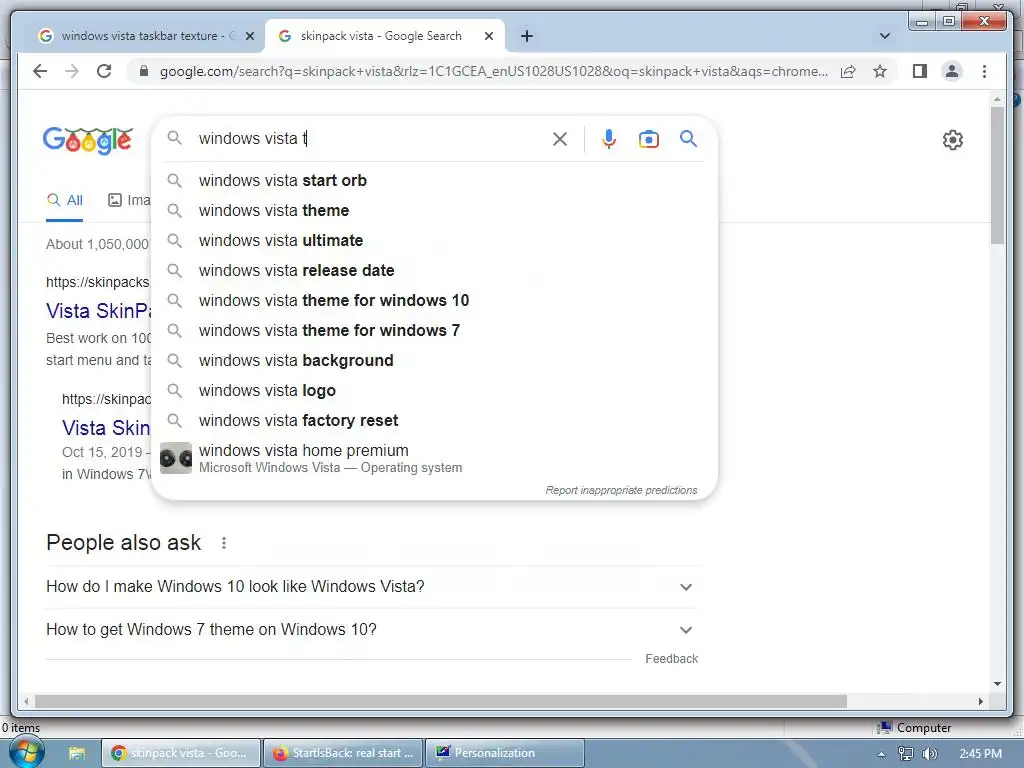This screenshot has height=768, width=1024.
Task: Bookmark this page with the star icon
Action: pos(880,71)
